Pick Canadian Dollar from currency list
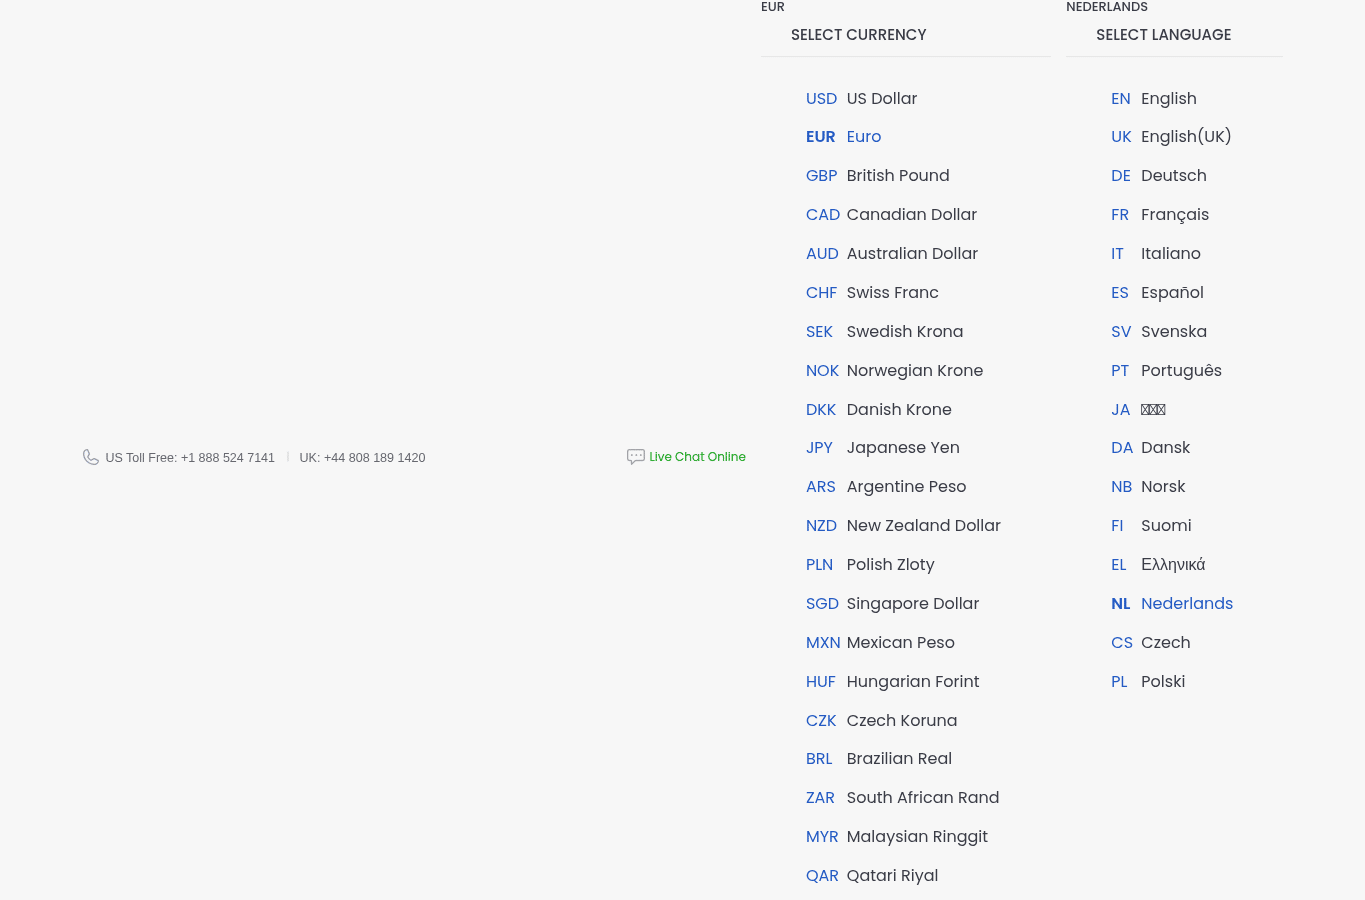 pos(892,215)
